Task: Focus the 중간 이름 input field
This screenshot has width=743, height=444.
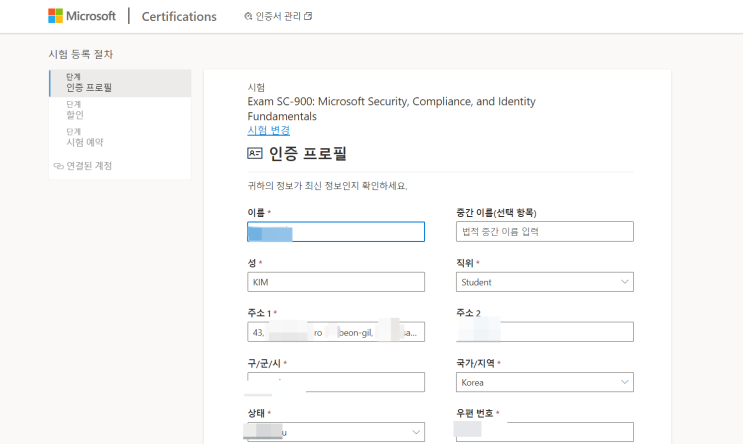Action: [544, 232]
